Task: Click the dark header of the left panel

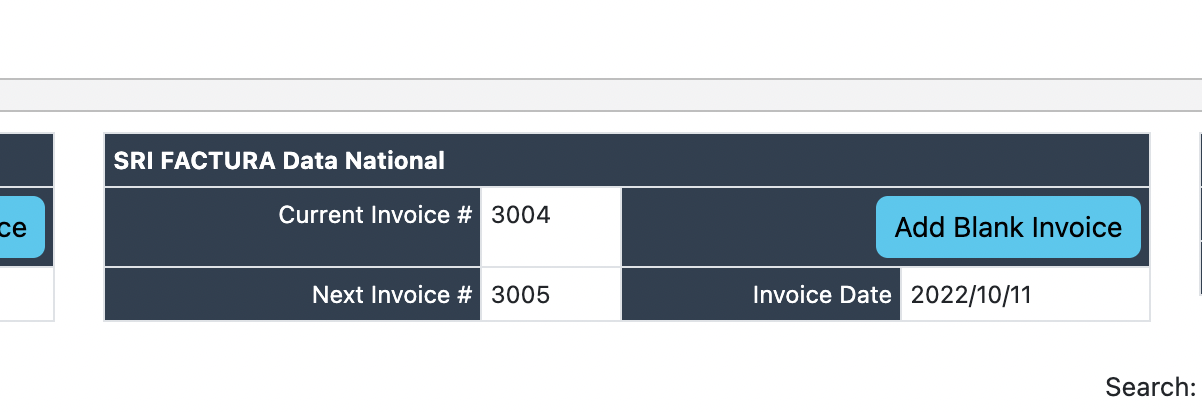Action: (26, 160)
